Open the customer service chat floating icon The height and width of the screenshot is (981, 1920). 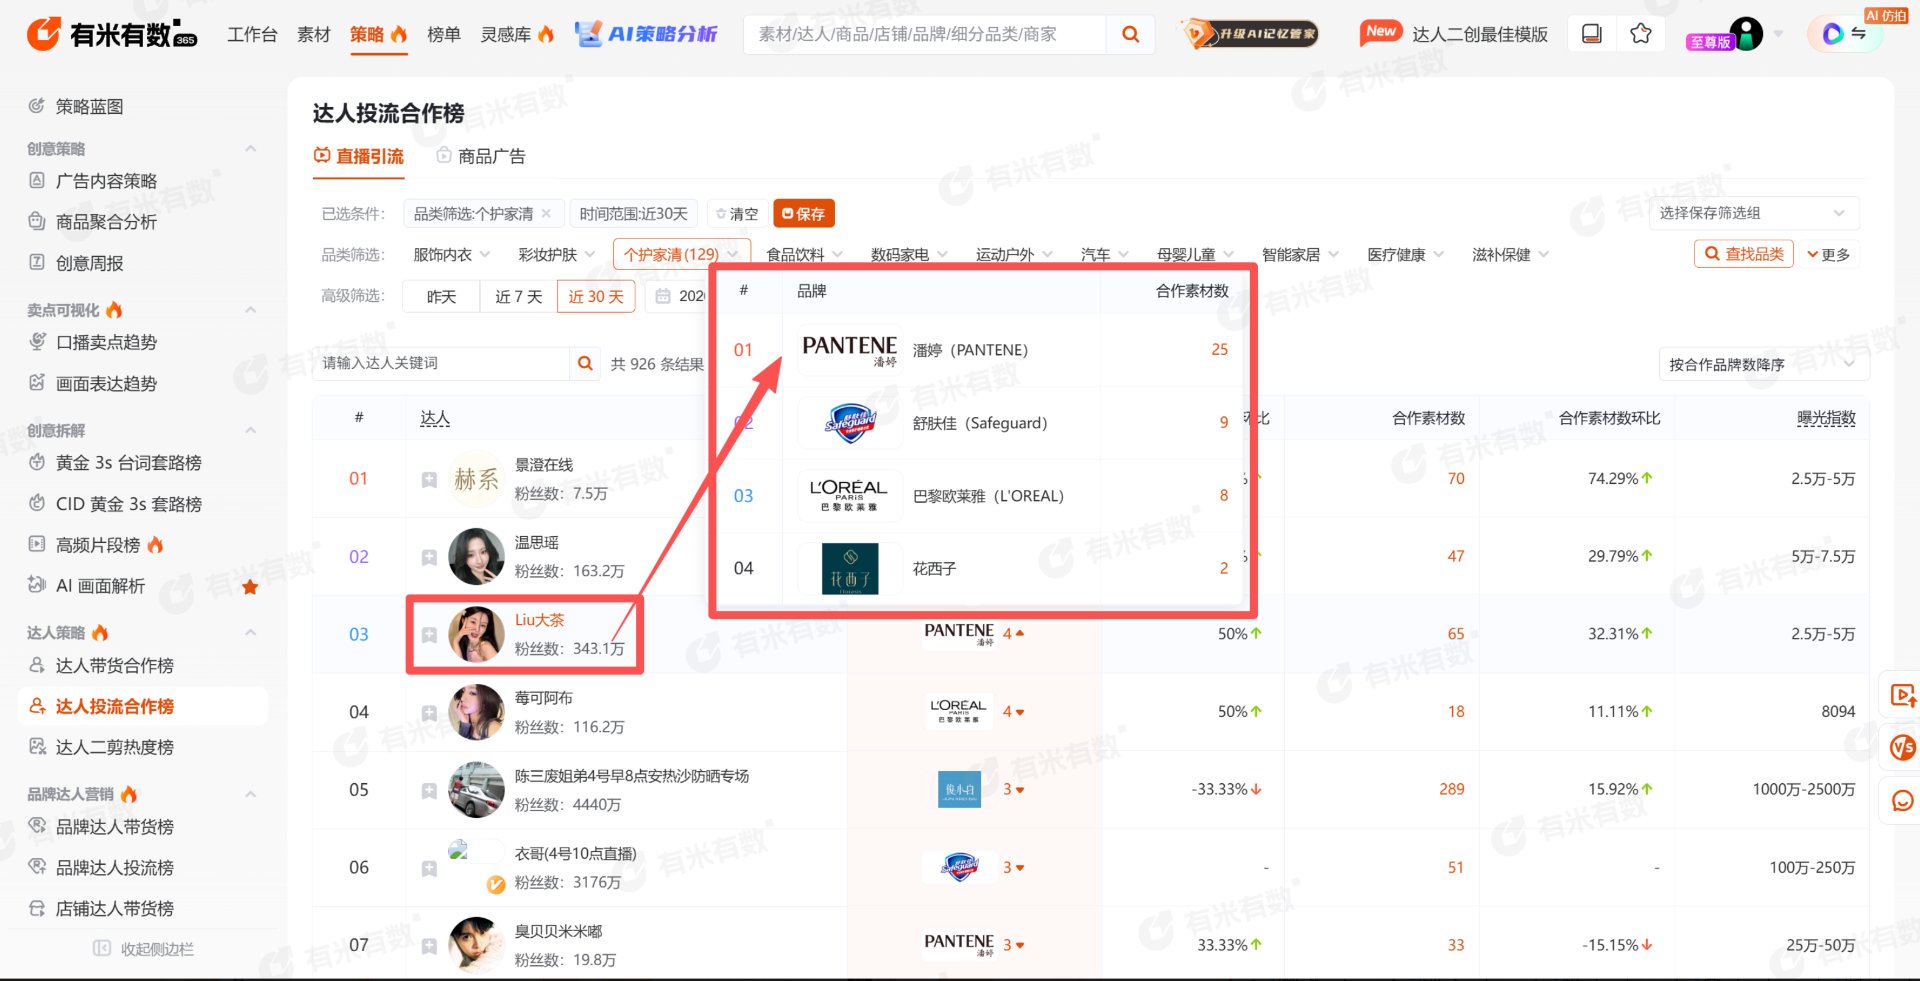pyautogui.click(x=1902, y=801)
